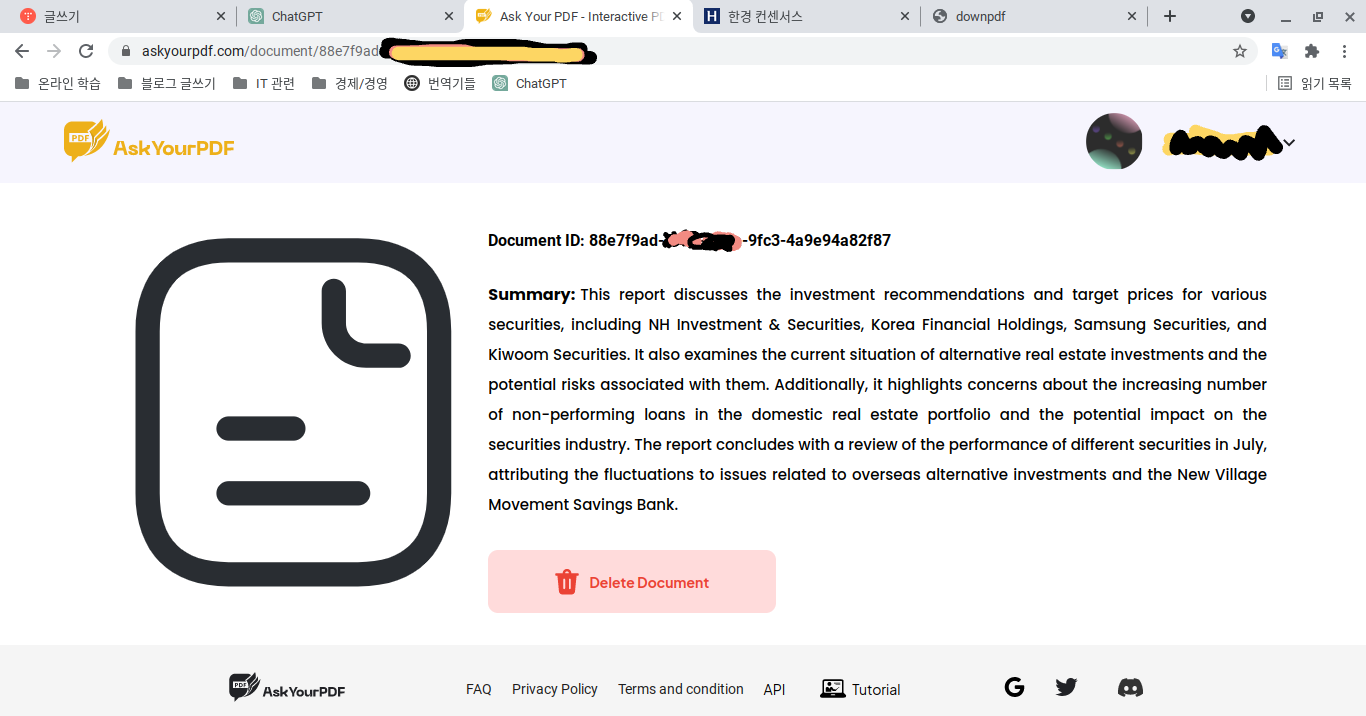The width and height of the screenshot is (1366, 716).
Task: Click the footer AskYourPDF logo
Action: [x=287, y=688]
